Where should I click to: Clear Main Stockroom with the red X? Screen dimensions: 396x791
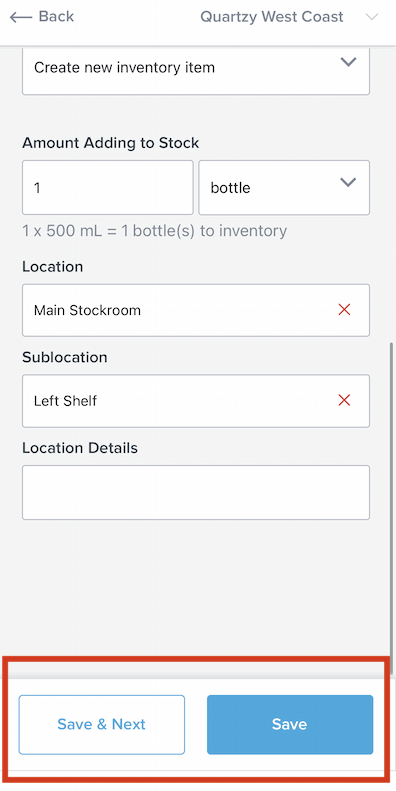point(345,310)
